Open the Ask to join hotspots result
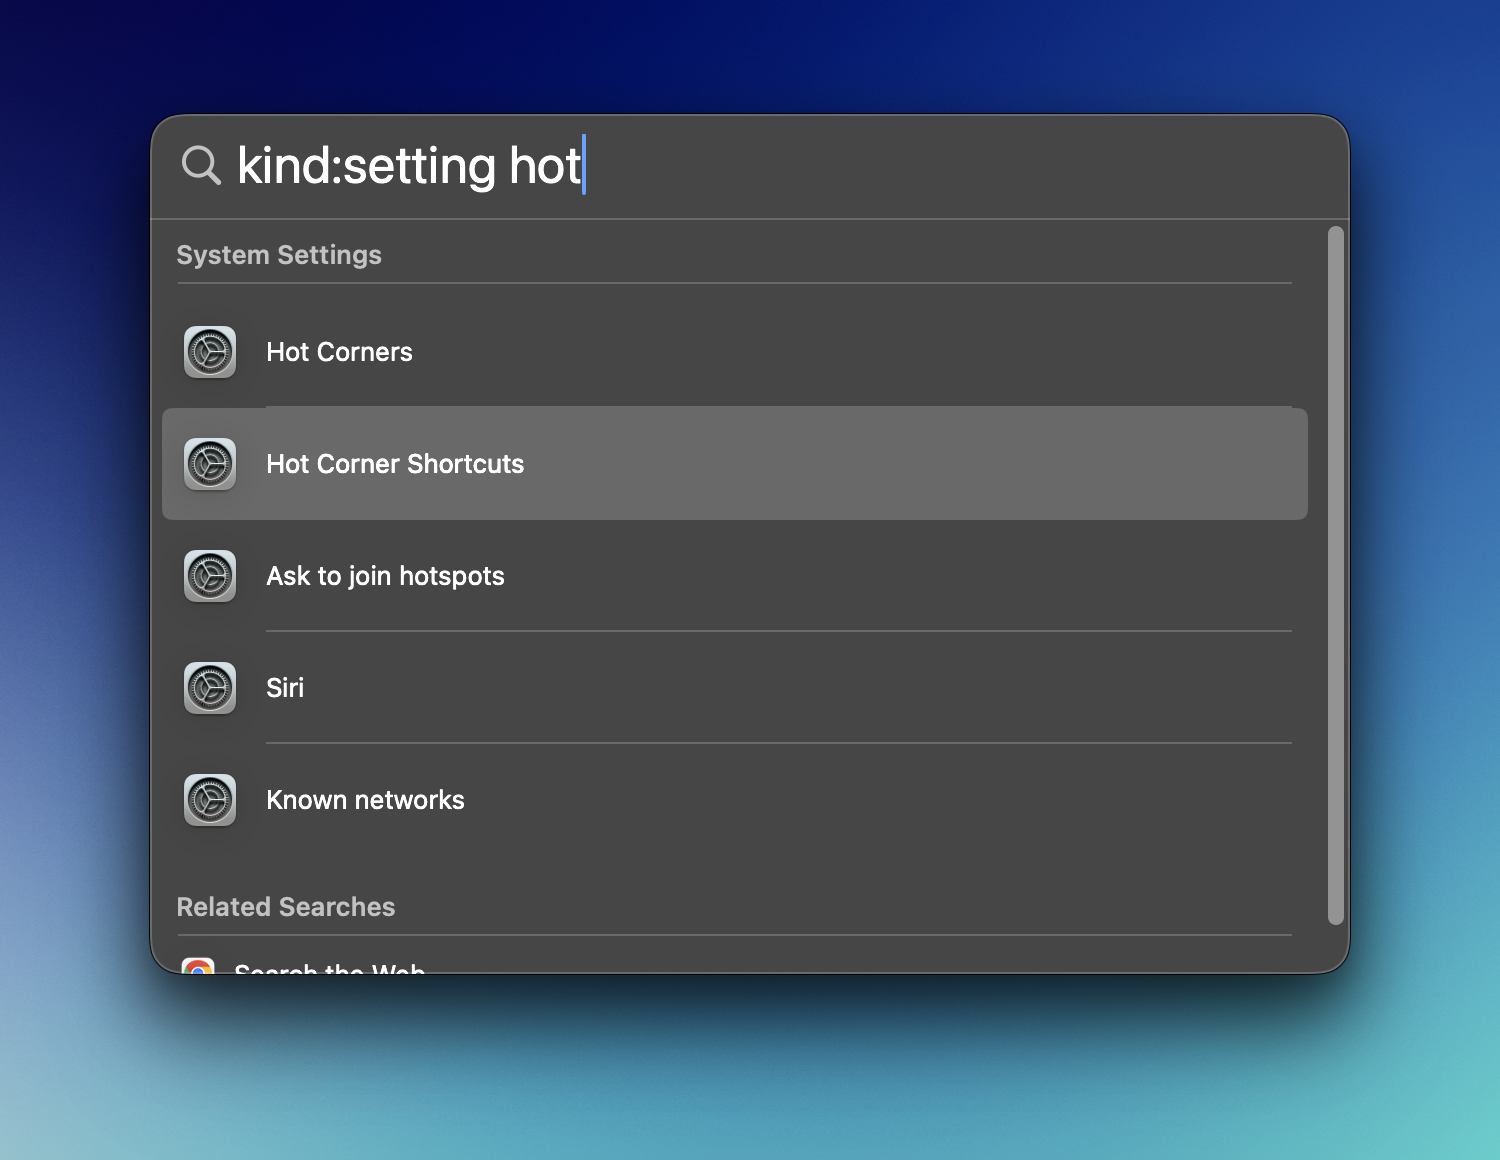The height and width of the screenshot is (1160, 1500). tap(735, 576)
